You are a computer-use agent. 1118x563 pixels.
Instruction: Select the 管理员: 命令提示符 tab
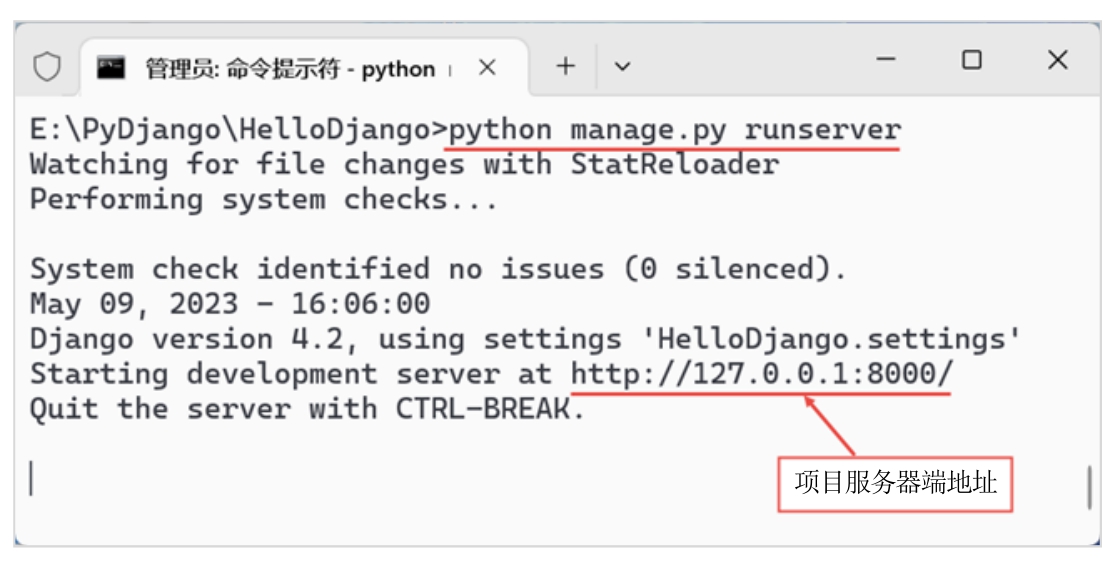(290, 69)
